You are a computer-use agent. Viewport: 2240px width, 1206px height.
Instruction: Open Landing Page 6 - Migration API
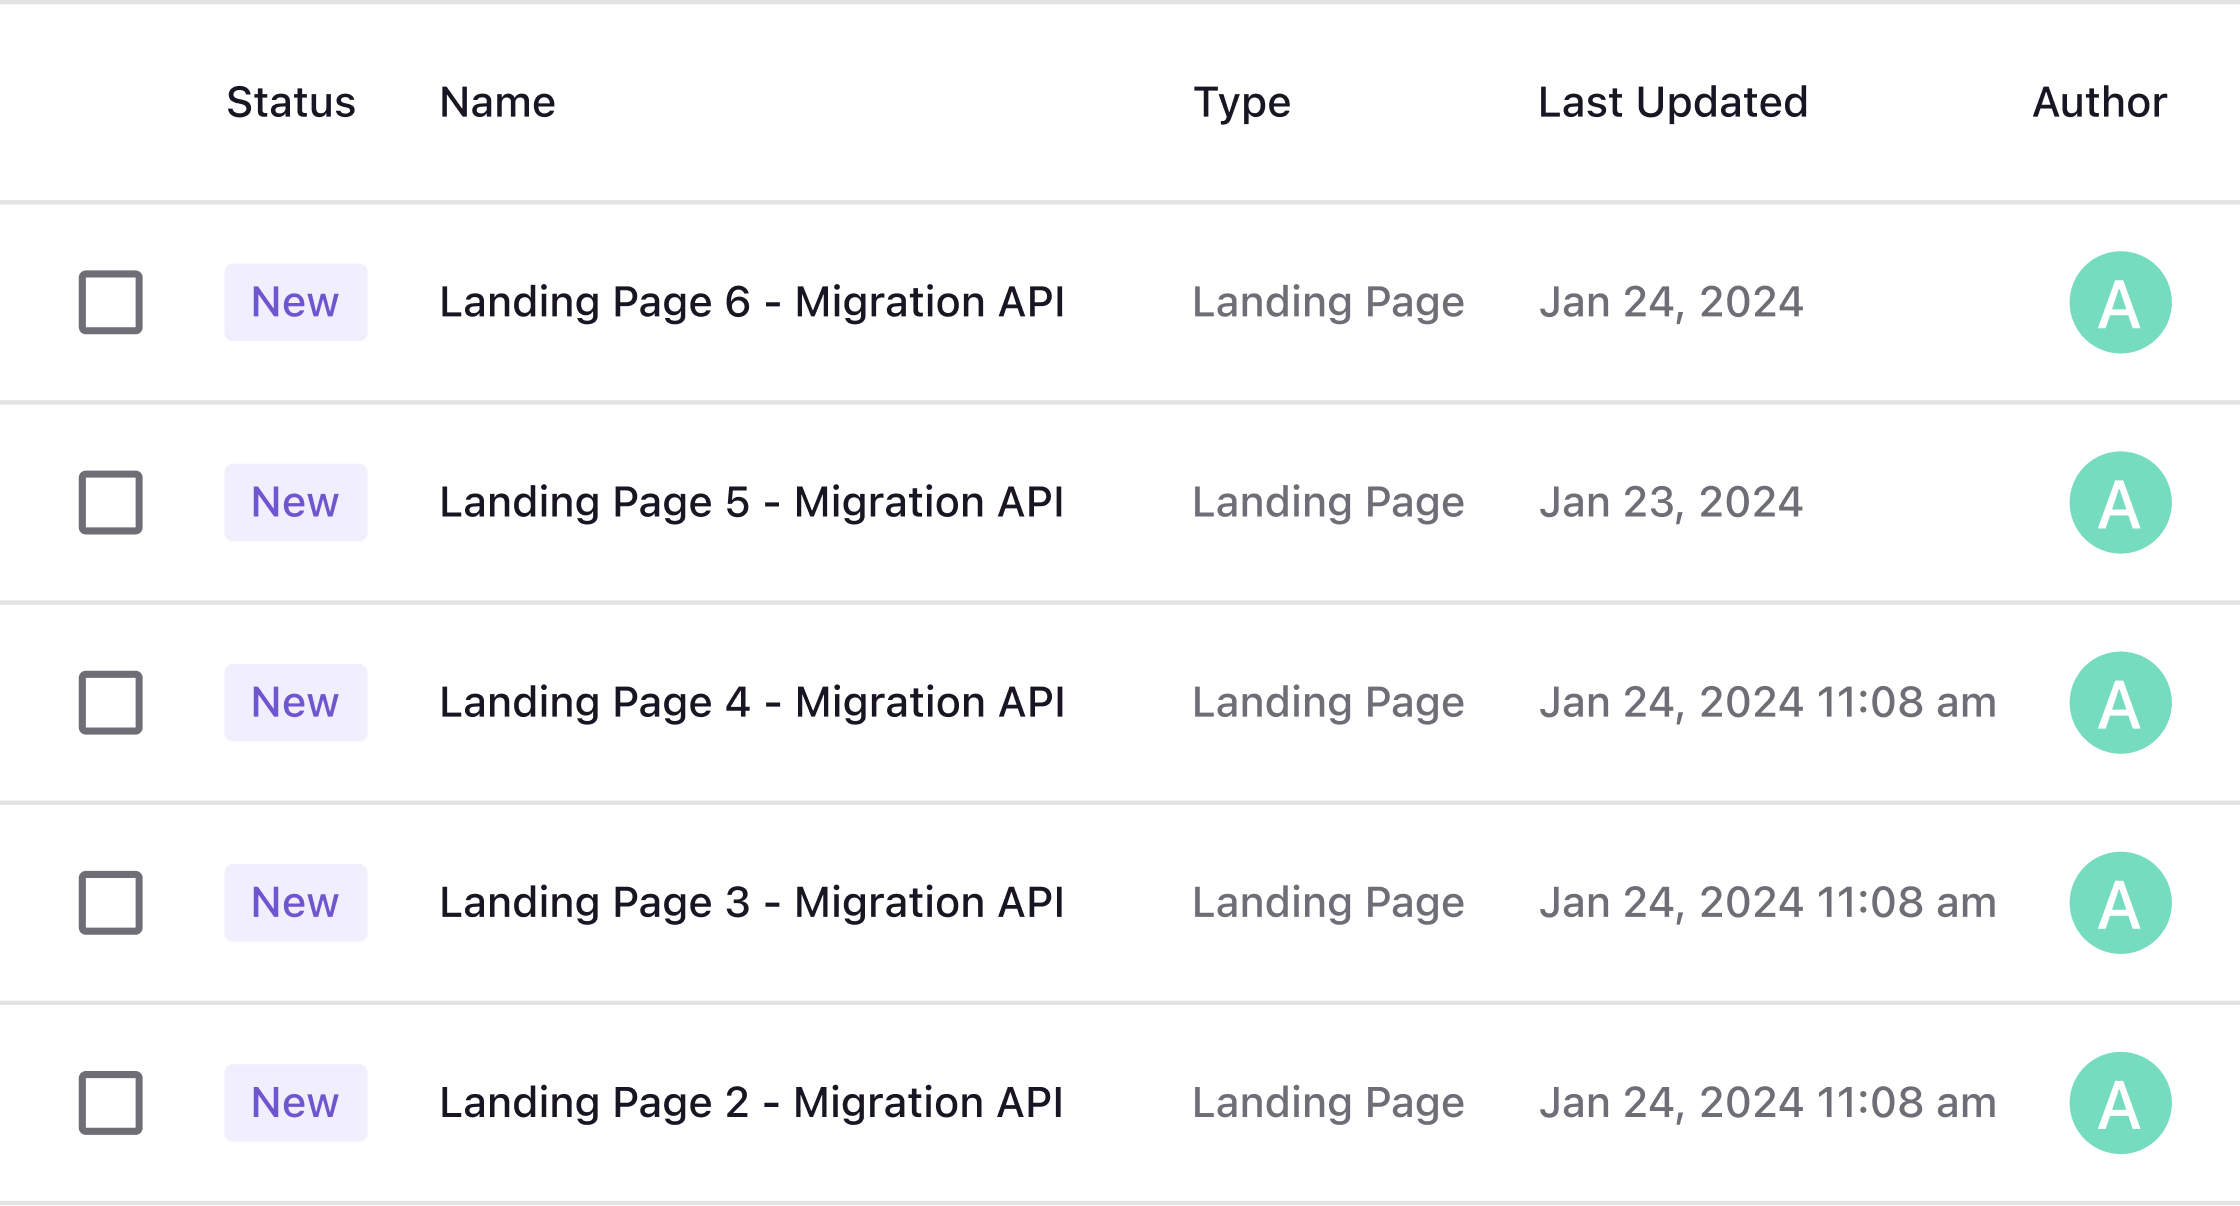[752, 302]
